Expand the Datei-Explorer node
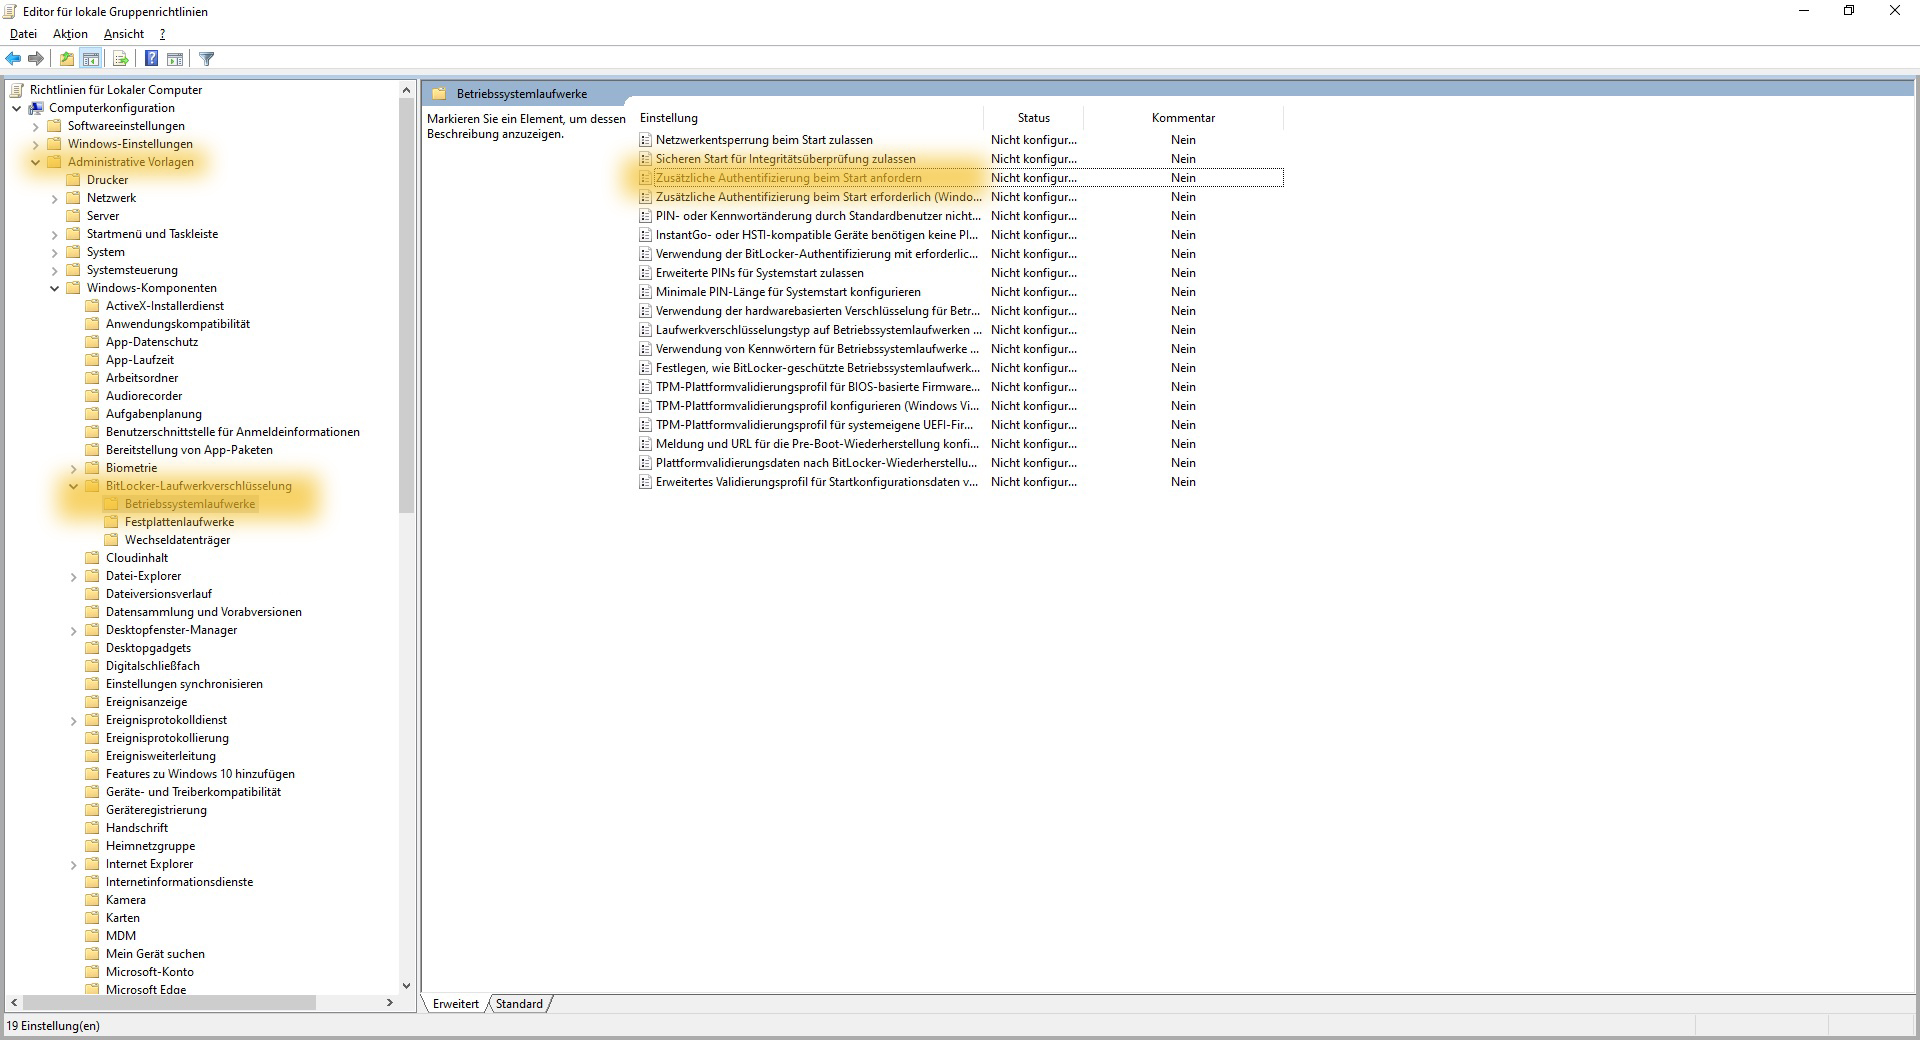1920x1040 pixels. pyautogui.click(x=74, y=576)
